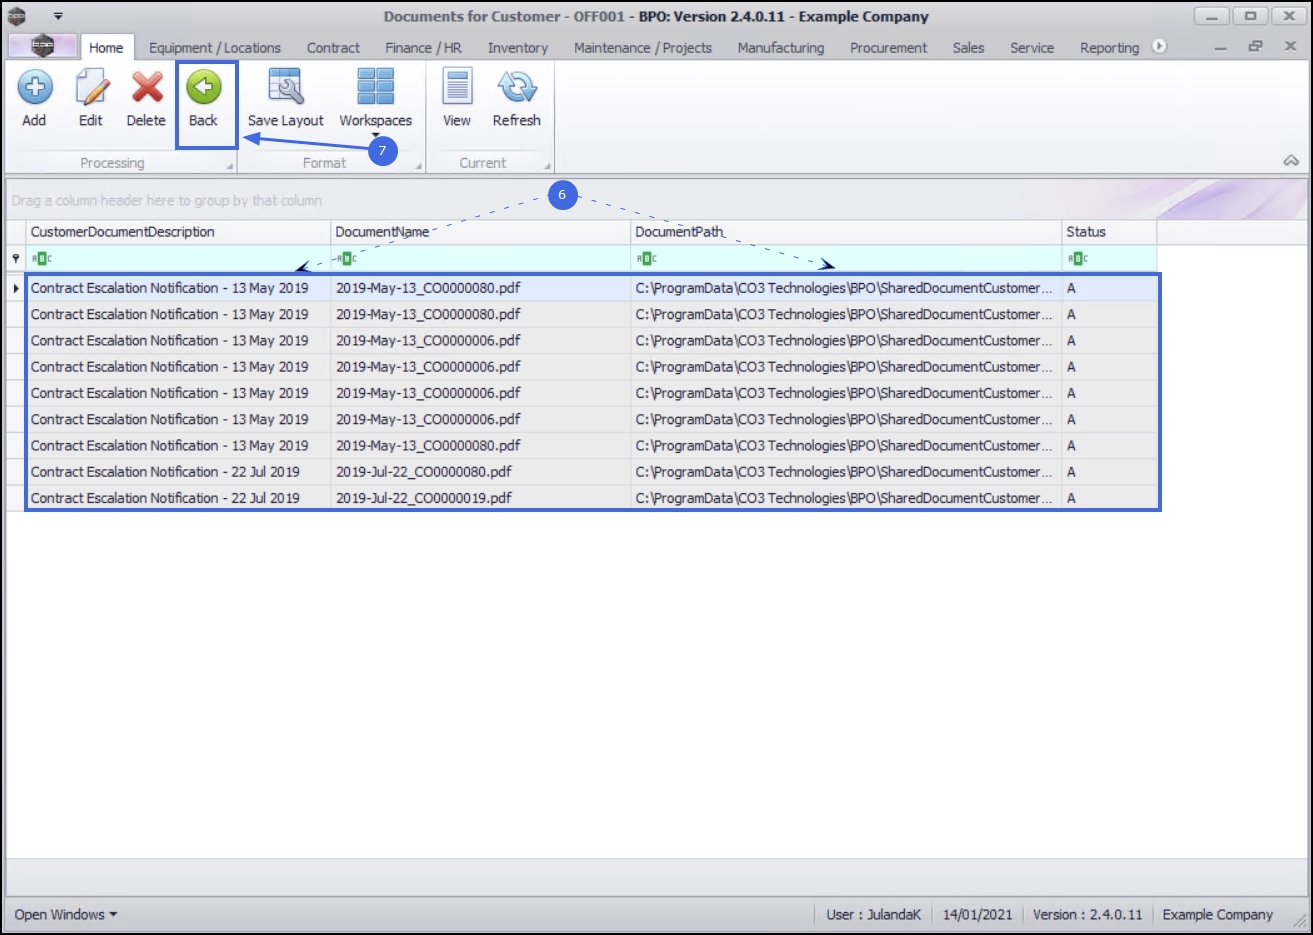This screenshot has height=935, width=1313.
Task: Select the 2019-Jul-22_CO0000019.pdf row
Action: coord(592,498)
